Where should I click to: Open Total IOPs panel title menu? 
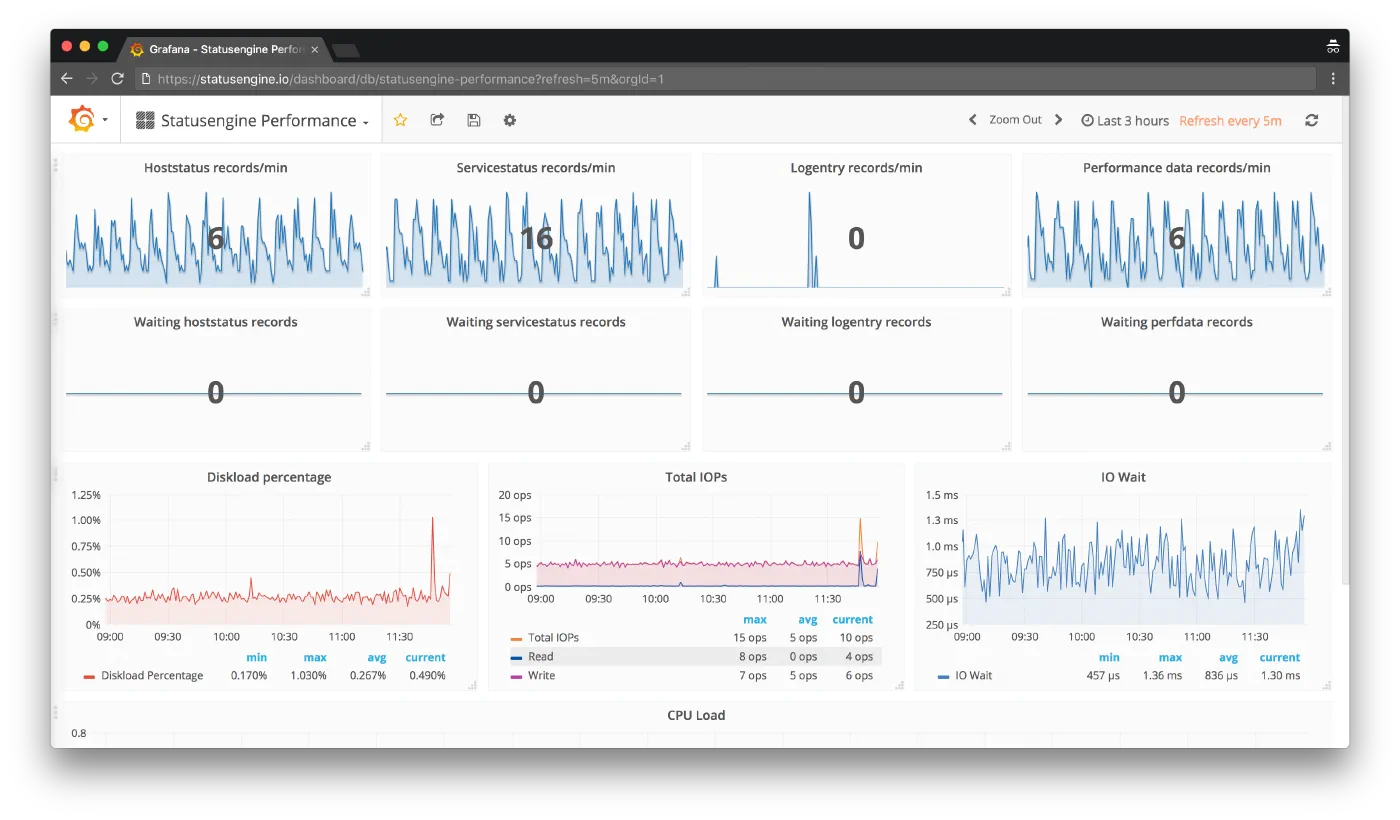pyautogui.click(x=696, y=477)
